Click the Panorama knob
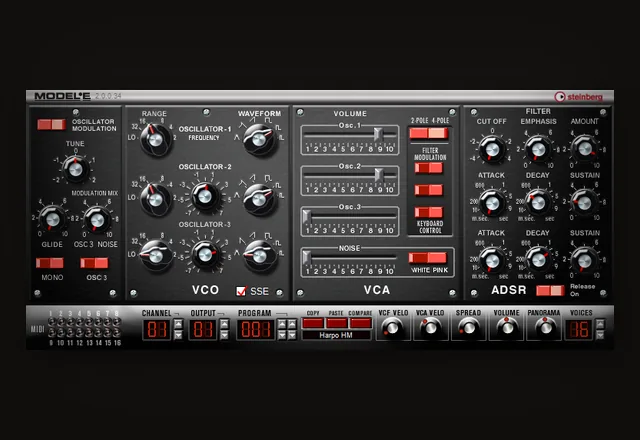640x440 pixels. (545, 328)
